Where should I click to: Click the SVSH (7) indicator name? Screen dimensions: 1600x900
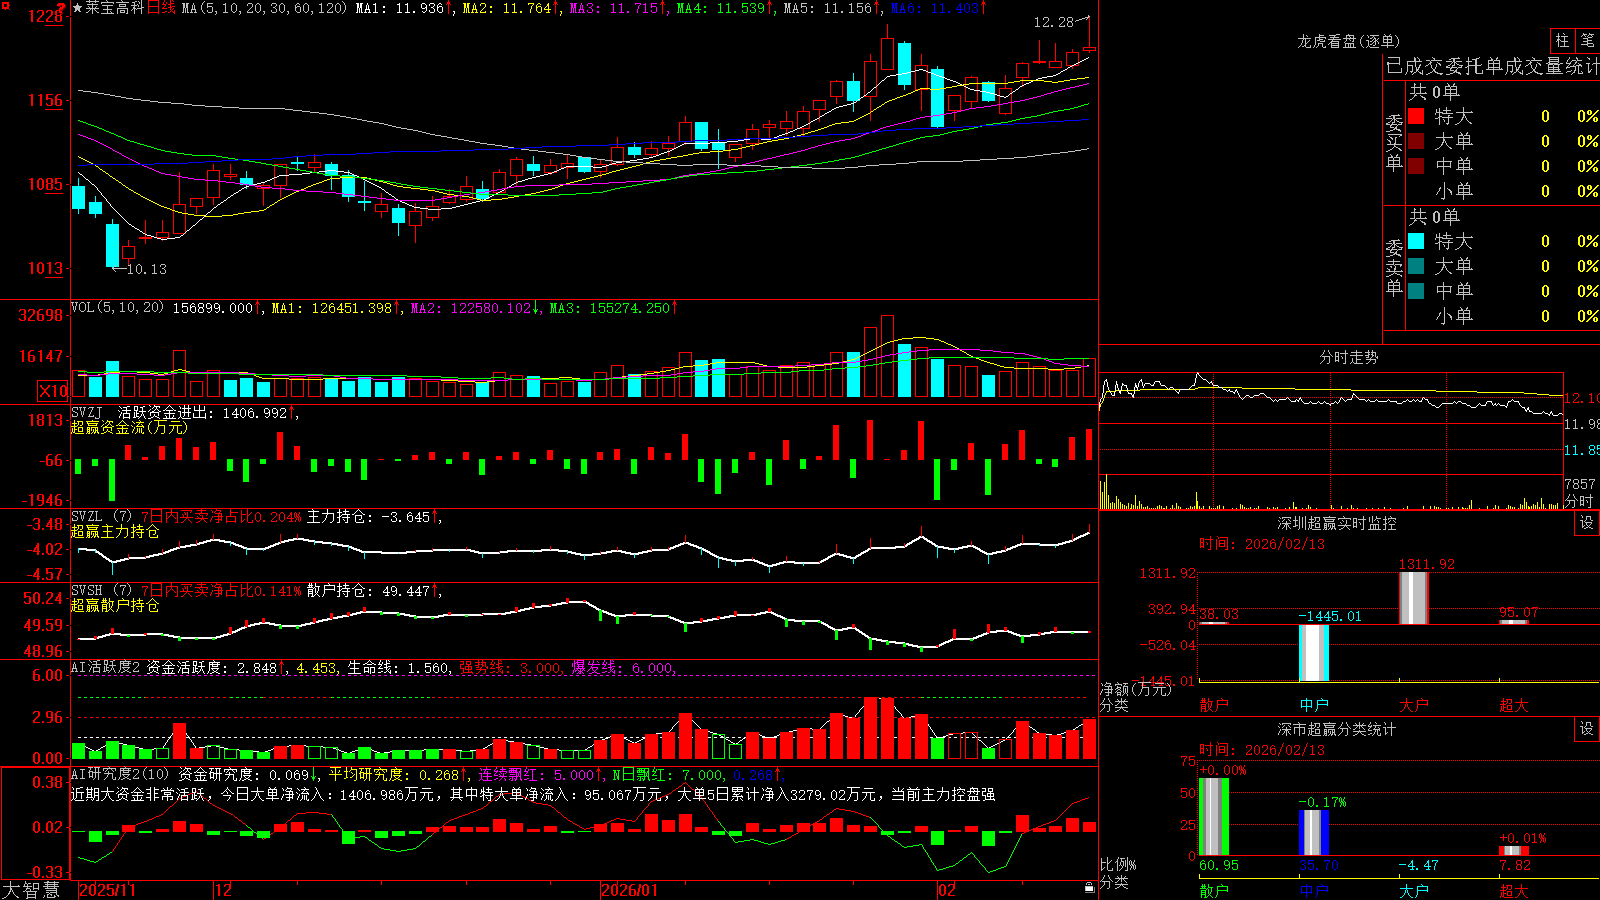[101, 591]
